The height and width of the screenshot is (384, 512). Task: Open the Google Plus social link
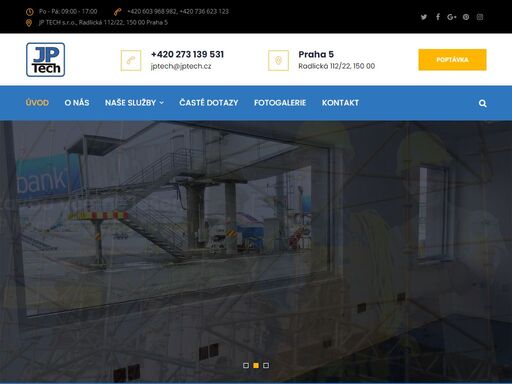click(x=452, y=17)
